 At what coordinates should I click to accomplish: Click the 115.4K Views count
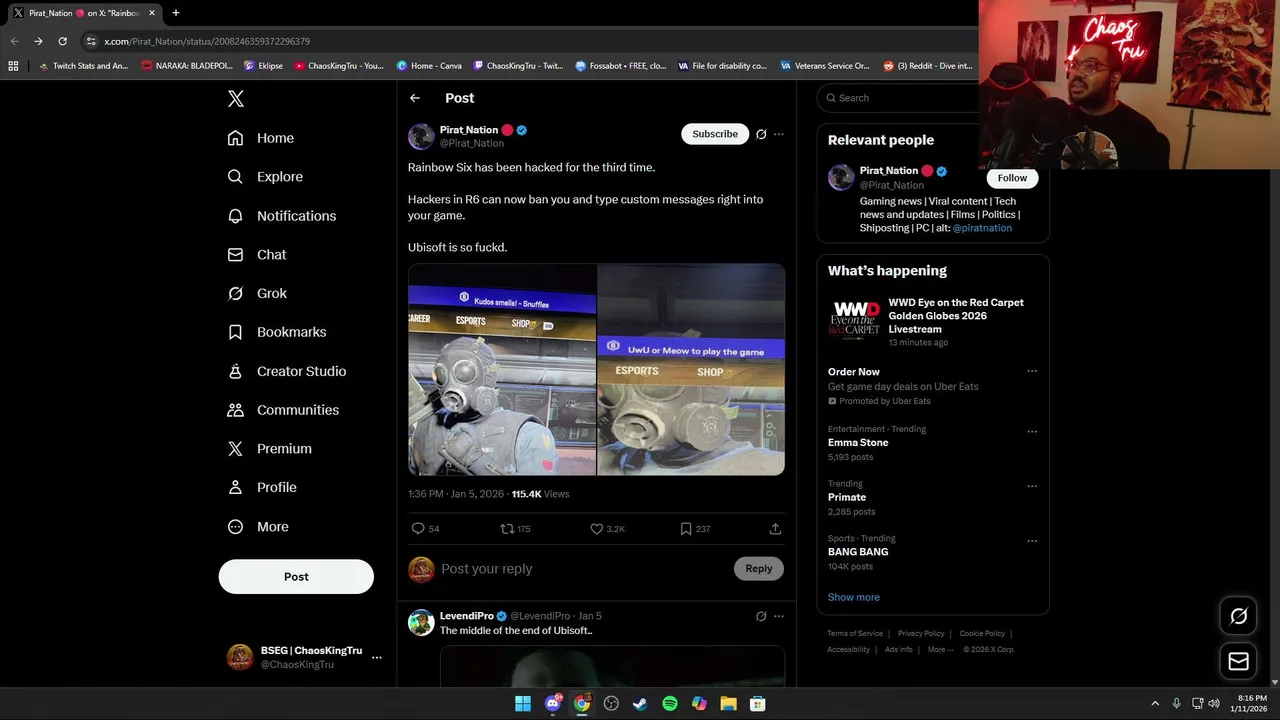click(540, 494)
